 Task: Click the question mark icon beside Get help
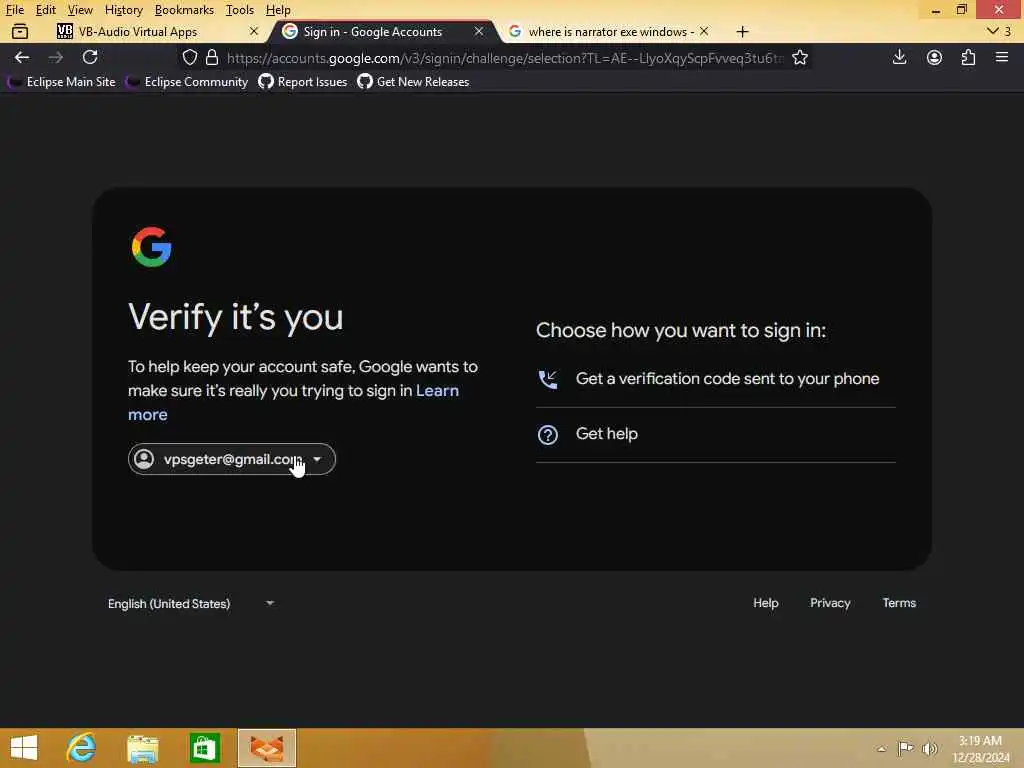(547, 434)
